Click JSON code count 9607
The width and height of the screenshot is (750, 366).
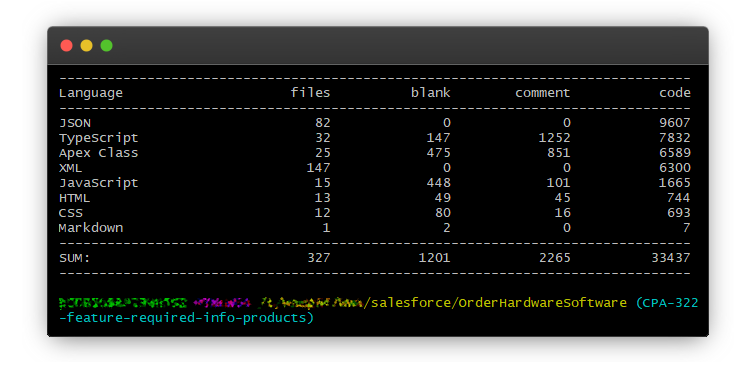click(x=674, y=123)
